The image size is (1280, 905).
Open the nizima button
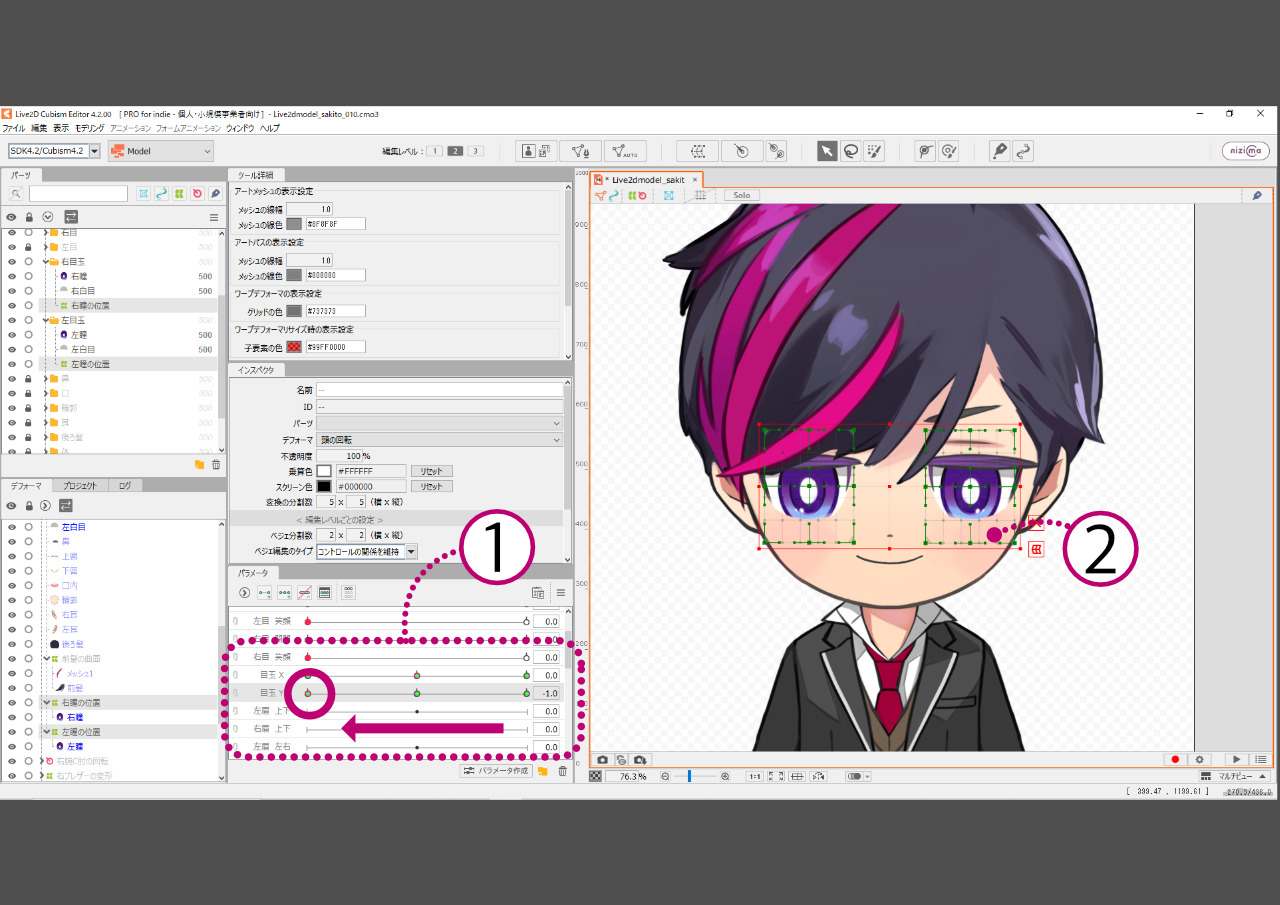[x=1245, y=151]
